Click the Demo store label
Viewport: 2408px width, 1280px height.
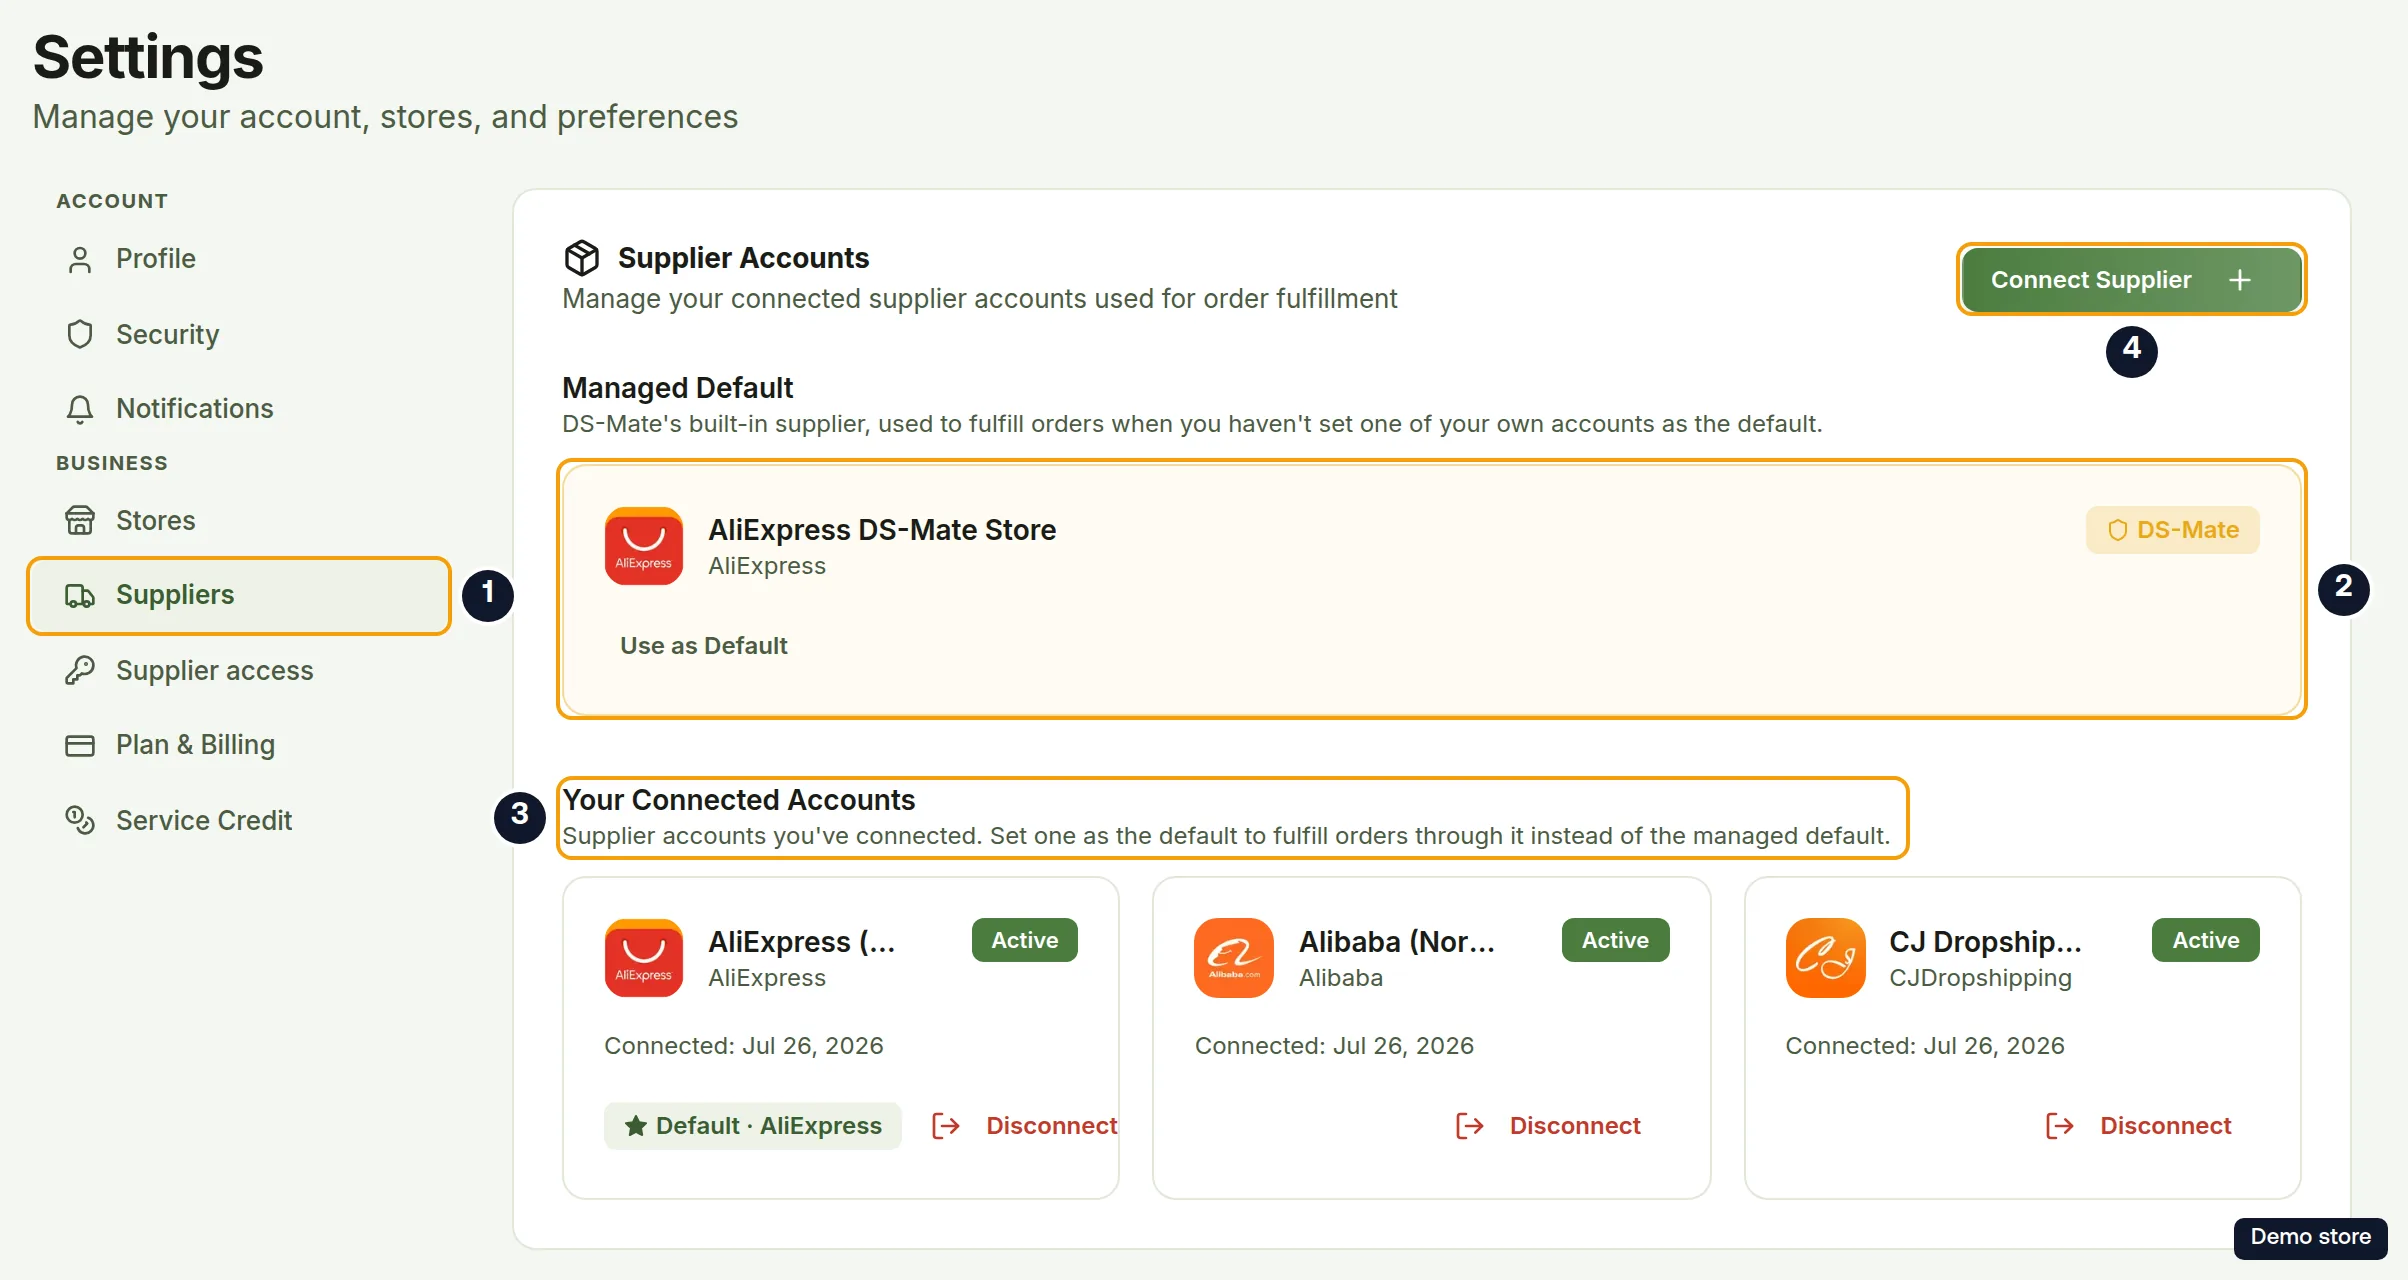click(x=2310, y=1237)
